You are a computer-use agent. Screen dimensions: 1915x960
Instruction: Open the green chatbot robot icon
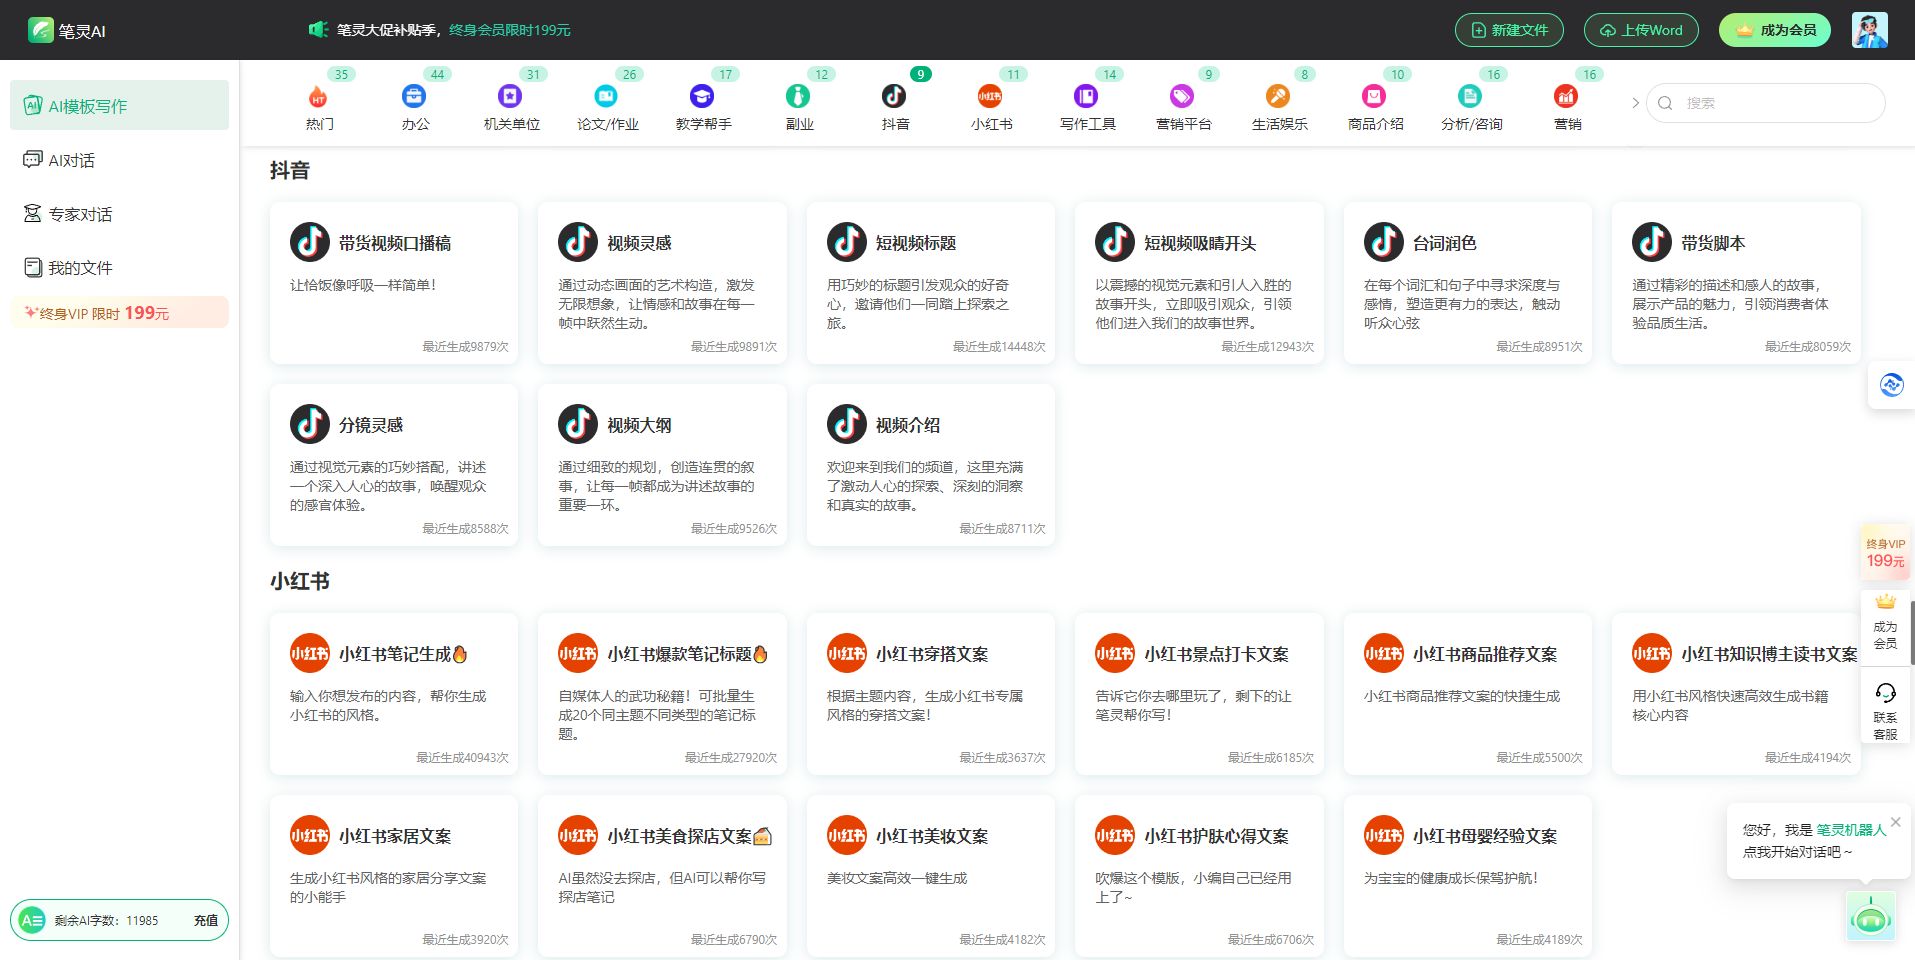click(1870, 916)
